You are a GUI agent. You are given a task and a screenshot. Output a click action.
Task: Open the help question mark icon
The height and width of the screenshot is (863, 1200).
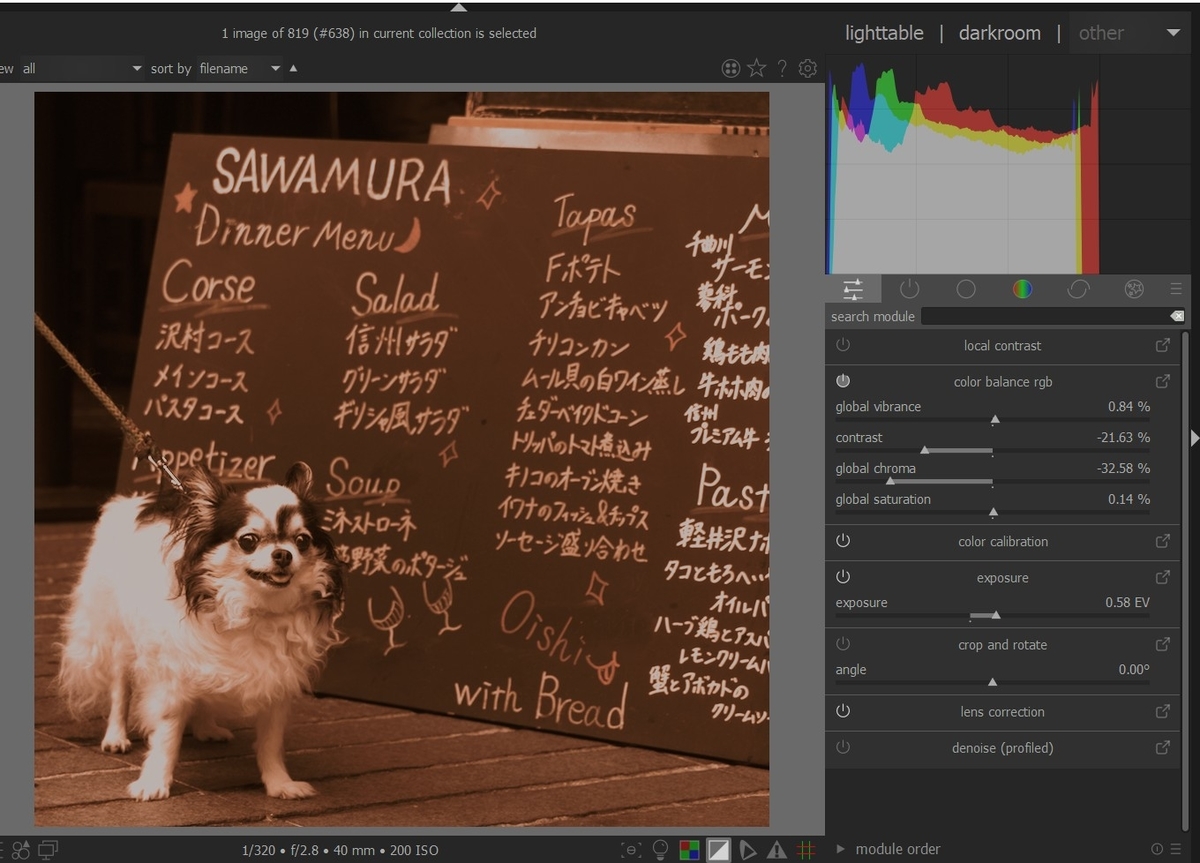[x=782, y=68]
